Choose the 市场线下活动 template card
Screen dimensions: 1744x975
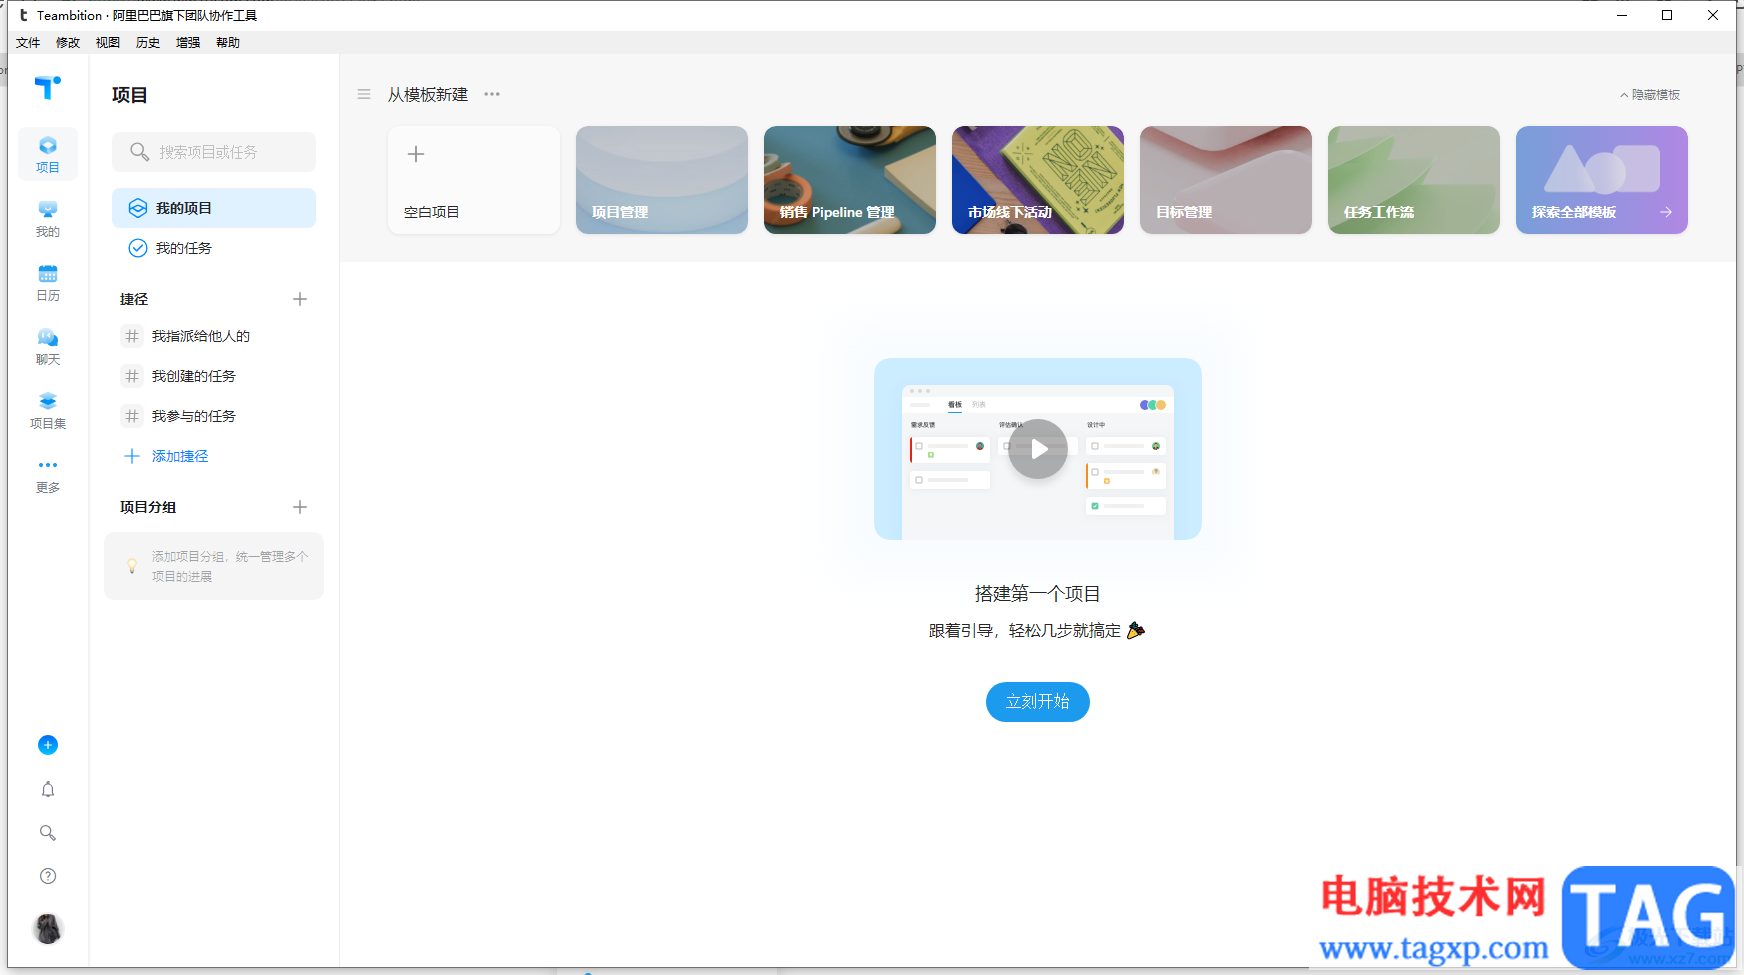1038,180
